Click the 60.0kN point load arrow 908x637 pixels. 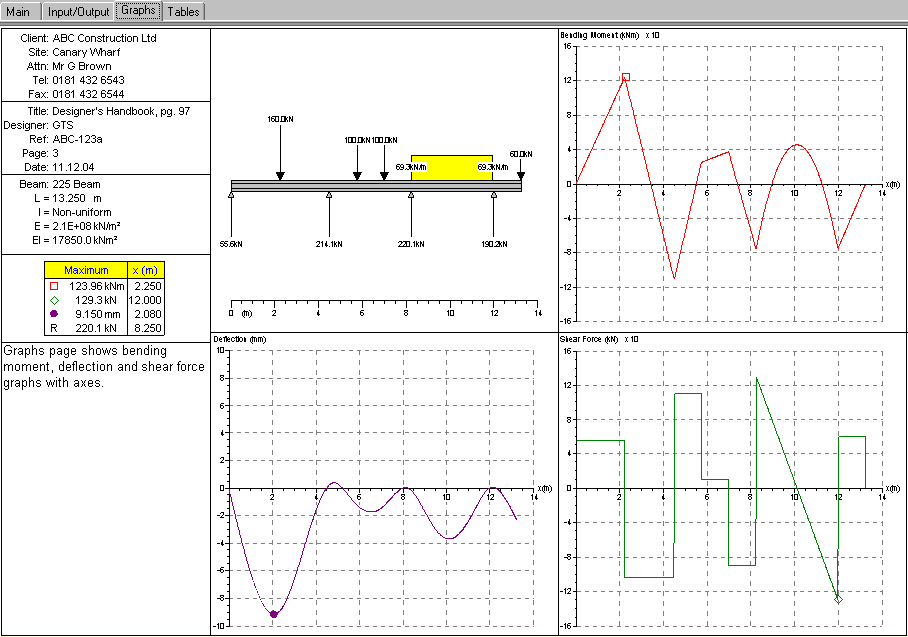coord(521,172)
